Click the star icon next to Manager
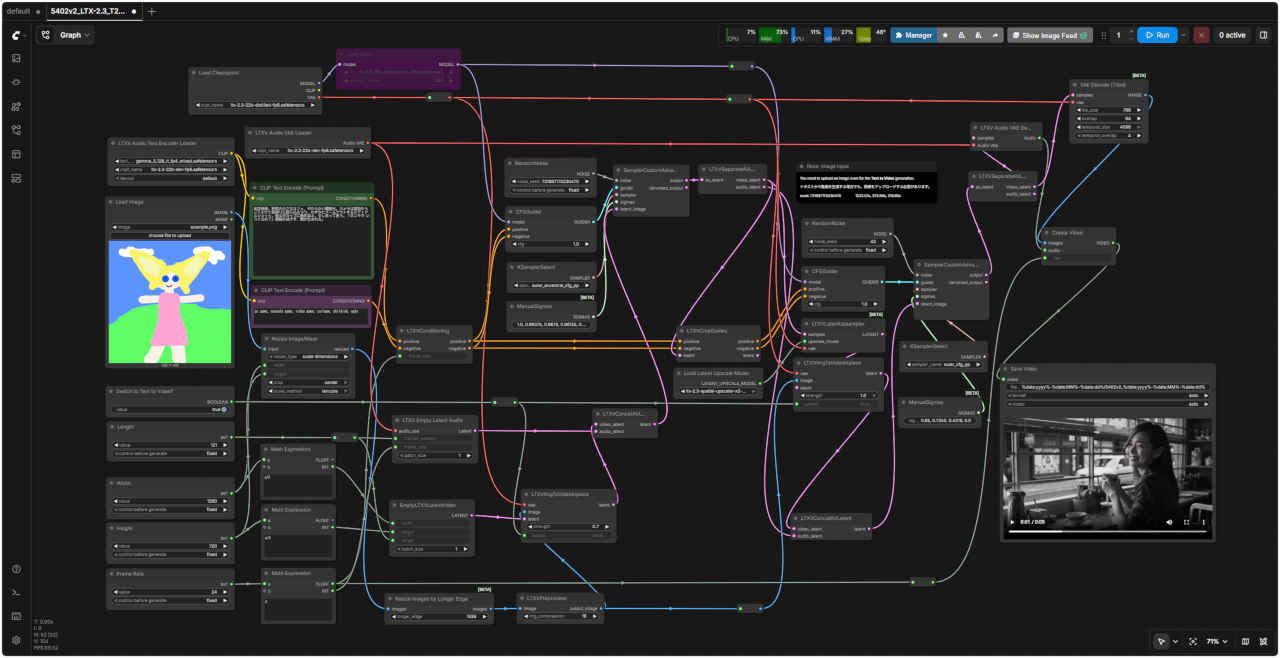This screenshot has height=658, width=1280. (x=945, y=35)
